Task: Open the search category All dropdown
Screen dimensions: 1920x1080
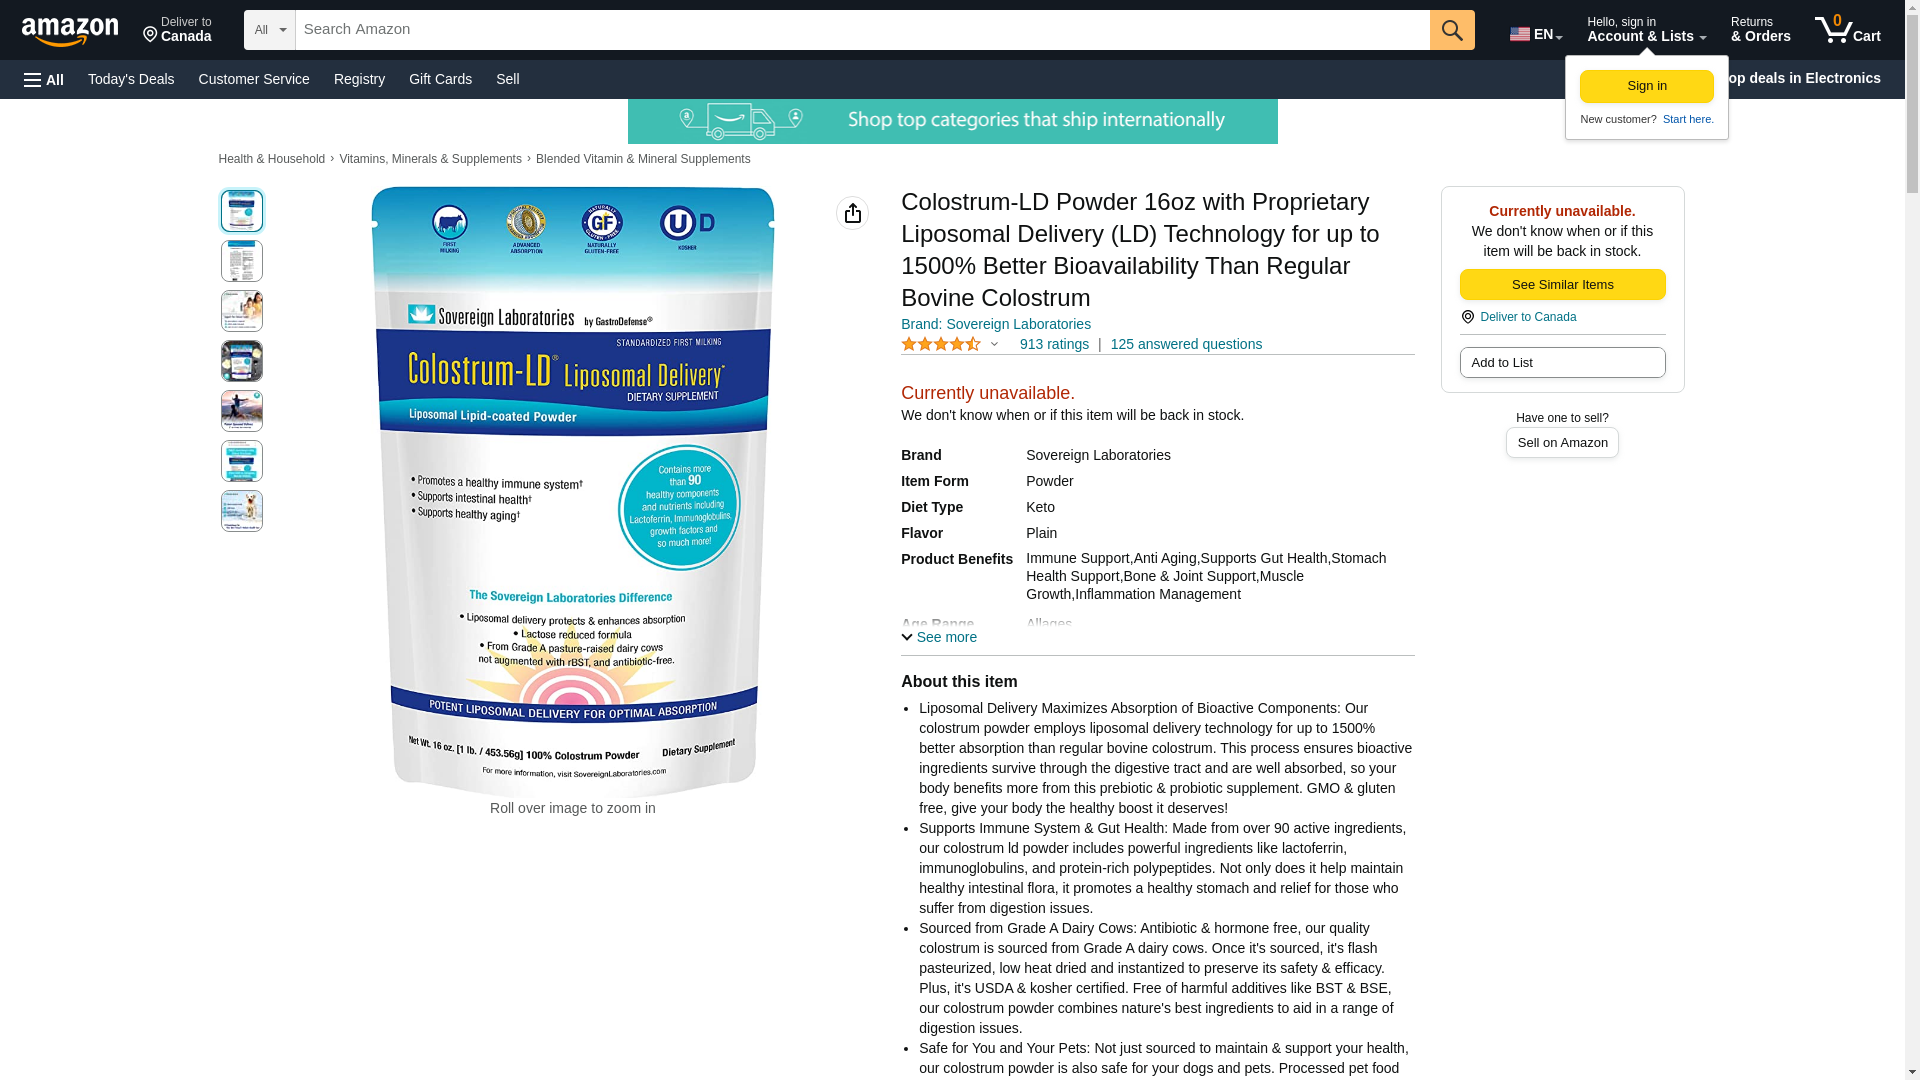Action: click(270, 30)
